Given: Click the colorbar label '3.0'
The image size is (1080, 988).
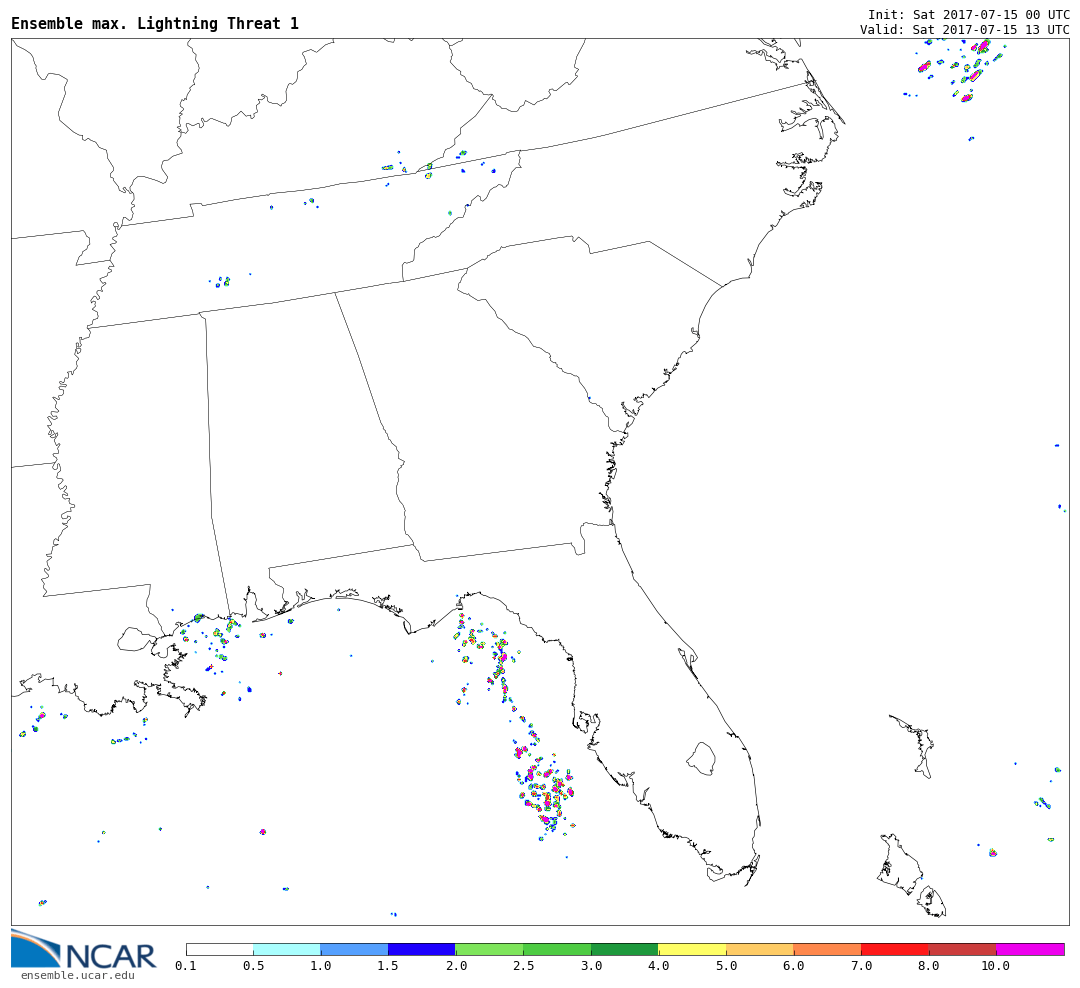Looking at the screenshot, I should (x=591, y=966).
